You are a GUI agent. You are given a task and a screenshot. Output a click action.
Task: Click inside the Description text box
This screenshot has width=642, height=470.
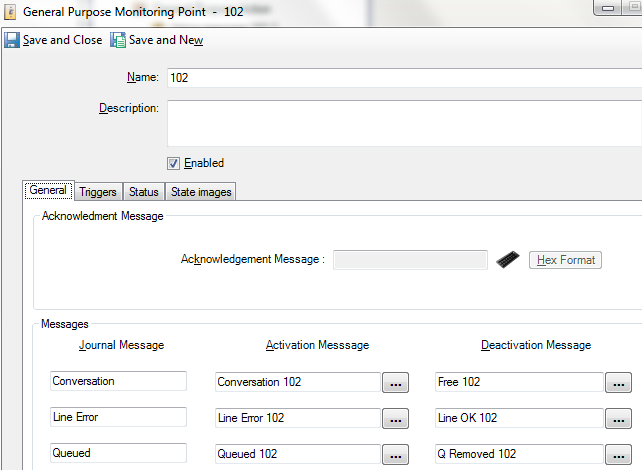[x=400, y=123]
